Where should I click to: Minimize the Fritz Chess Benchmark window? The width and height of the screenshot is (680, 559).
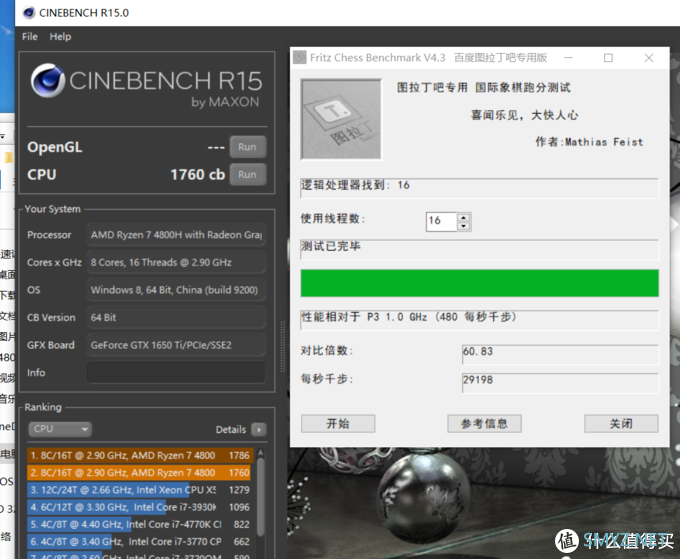tap(569, 58)
